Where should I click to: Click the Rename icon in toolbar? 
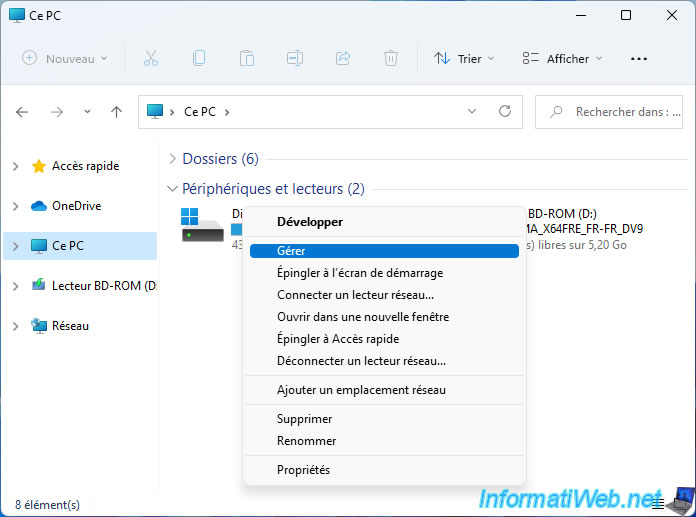[295, 59]
